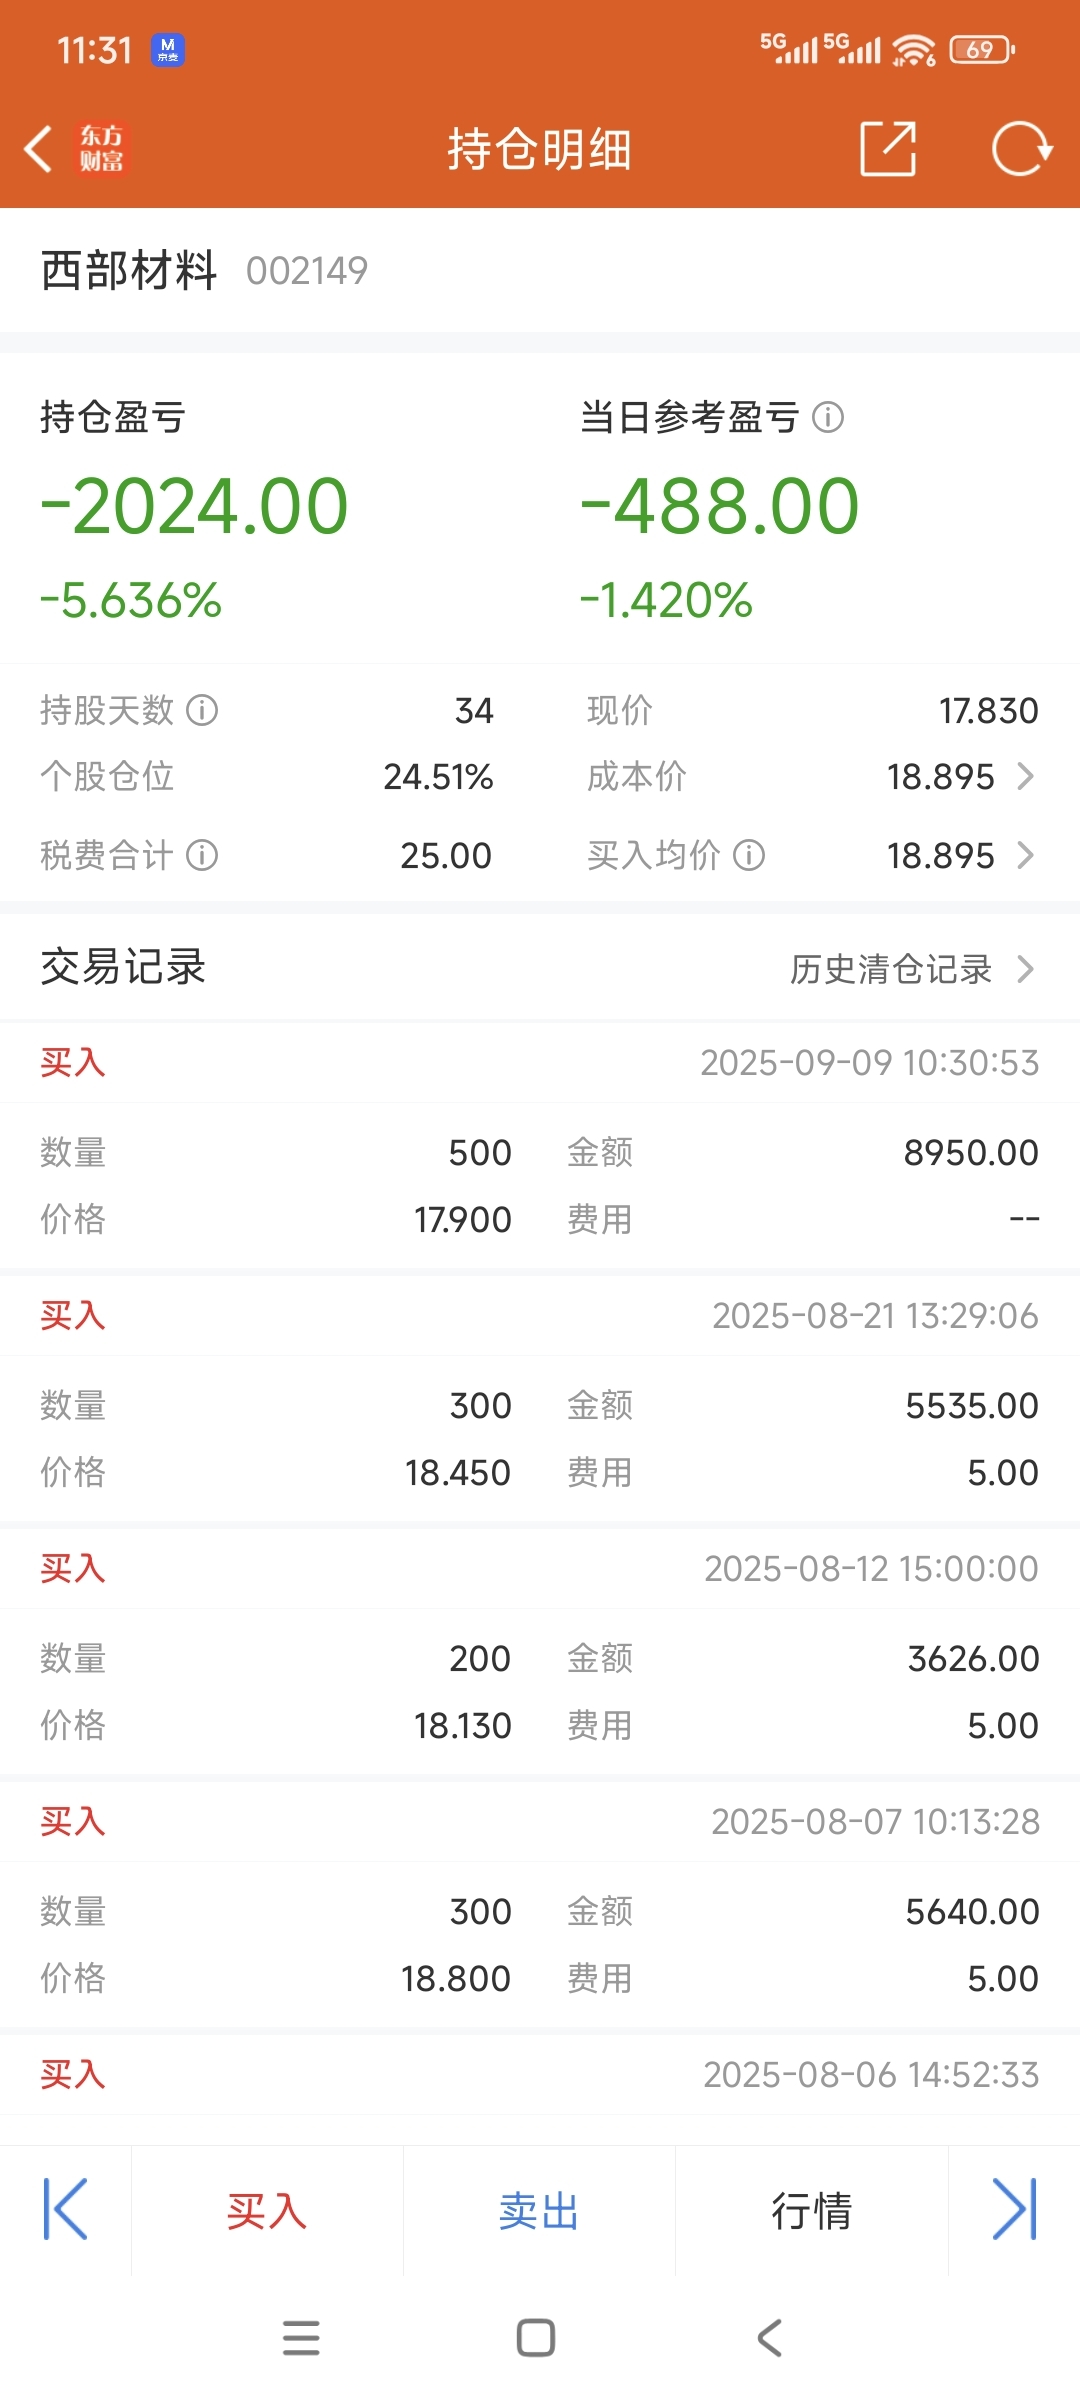Select 卖出 in bottom bar
Viewport: 1080px width, 2400px height.
click(539, 2211)
